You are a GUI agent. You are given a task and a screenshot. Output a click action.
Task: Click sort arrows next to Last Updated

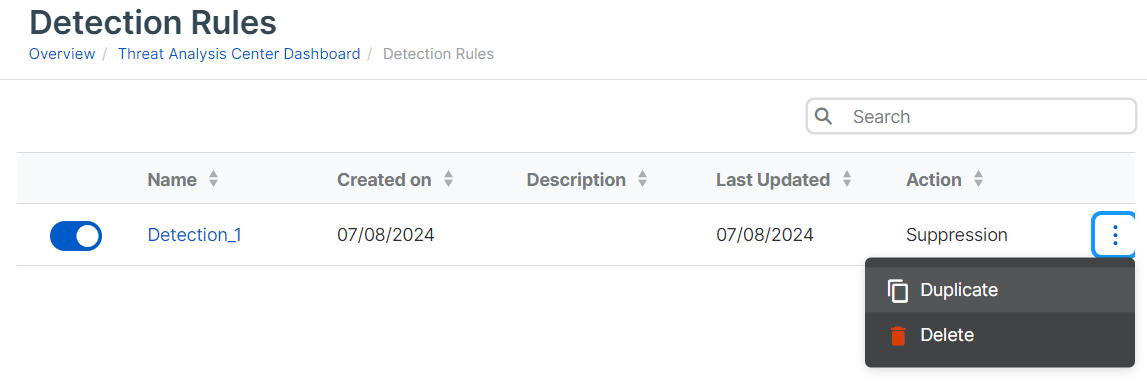[x=846, y=179]
